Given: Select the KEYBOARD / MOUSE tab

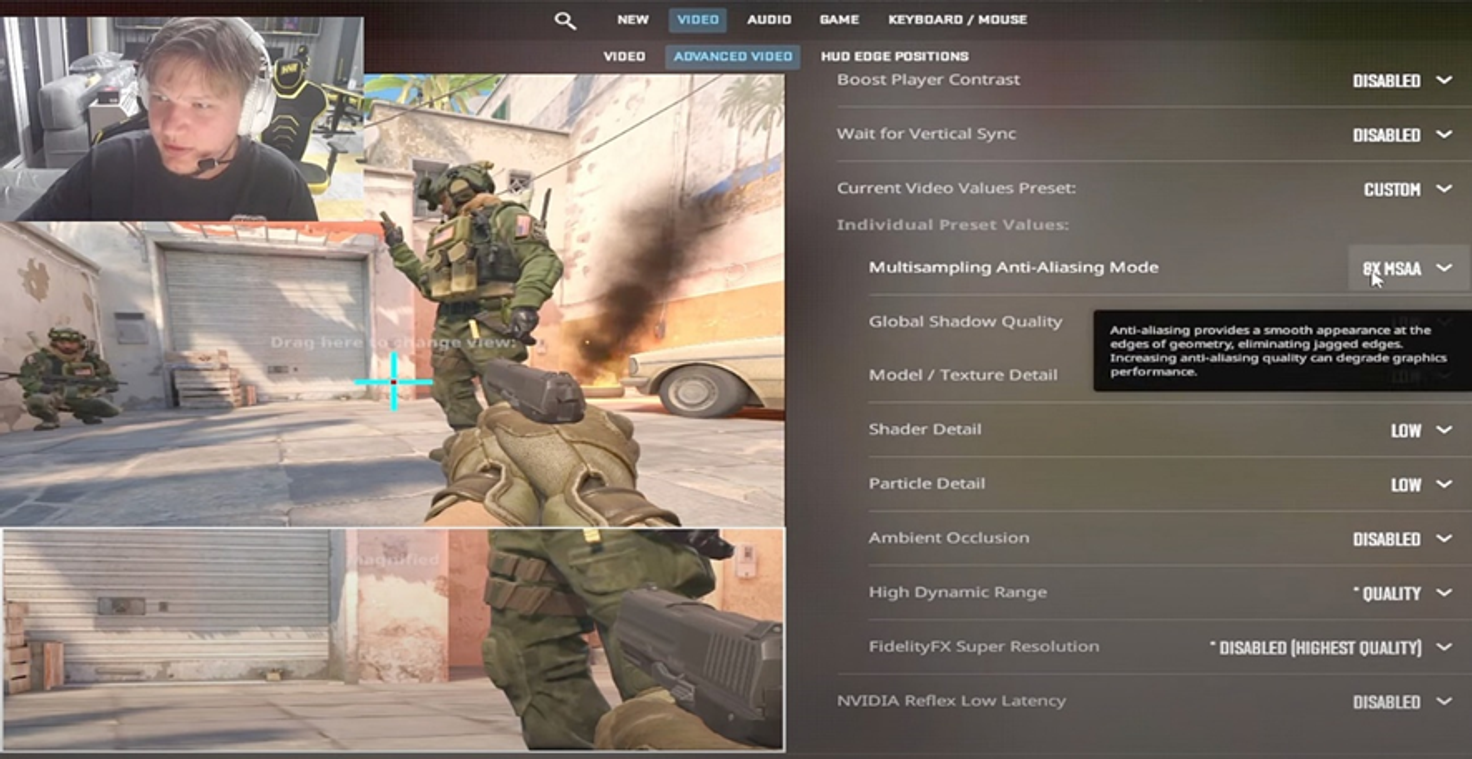Looking at the screenshot, I should click(x=957, y=19).
